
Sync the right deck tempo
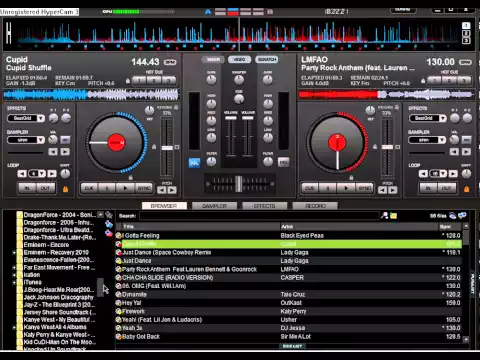pyautogui.click(x=365, y=188)
